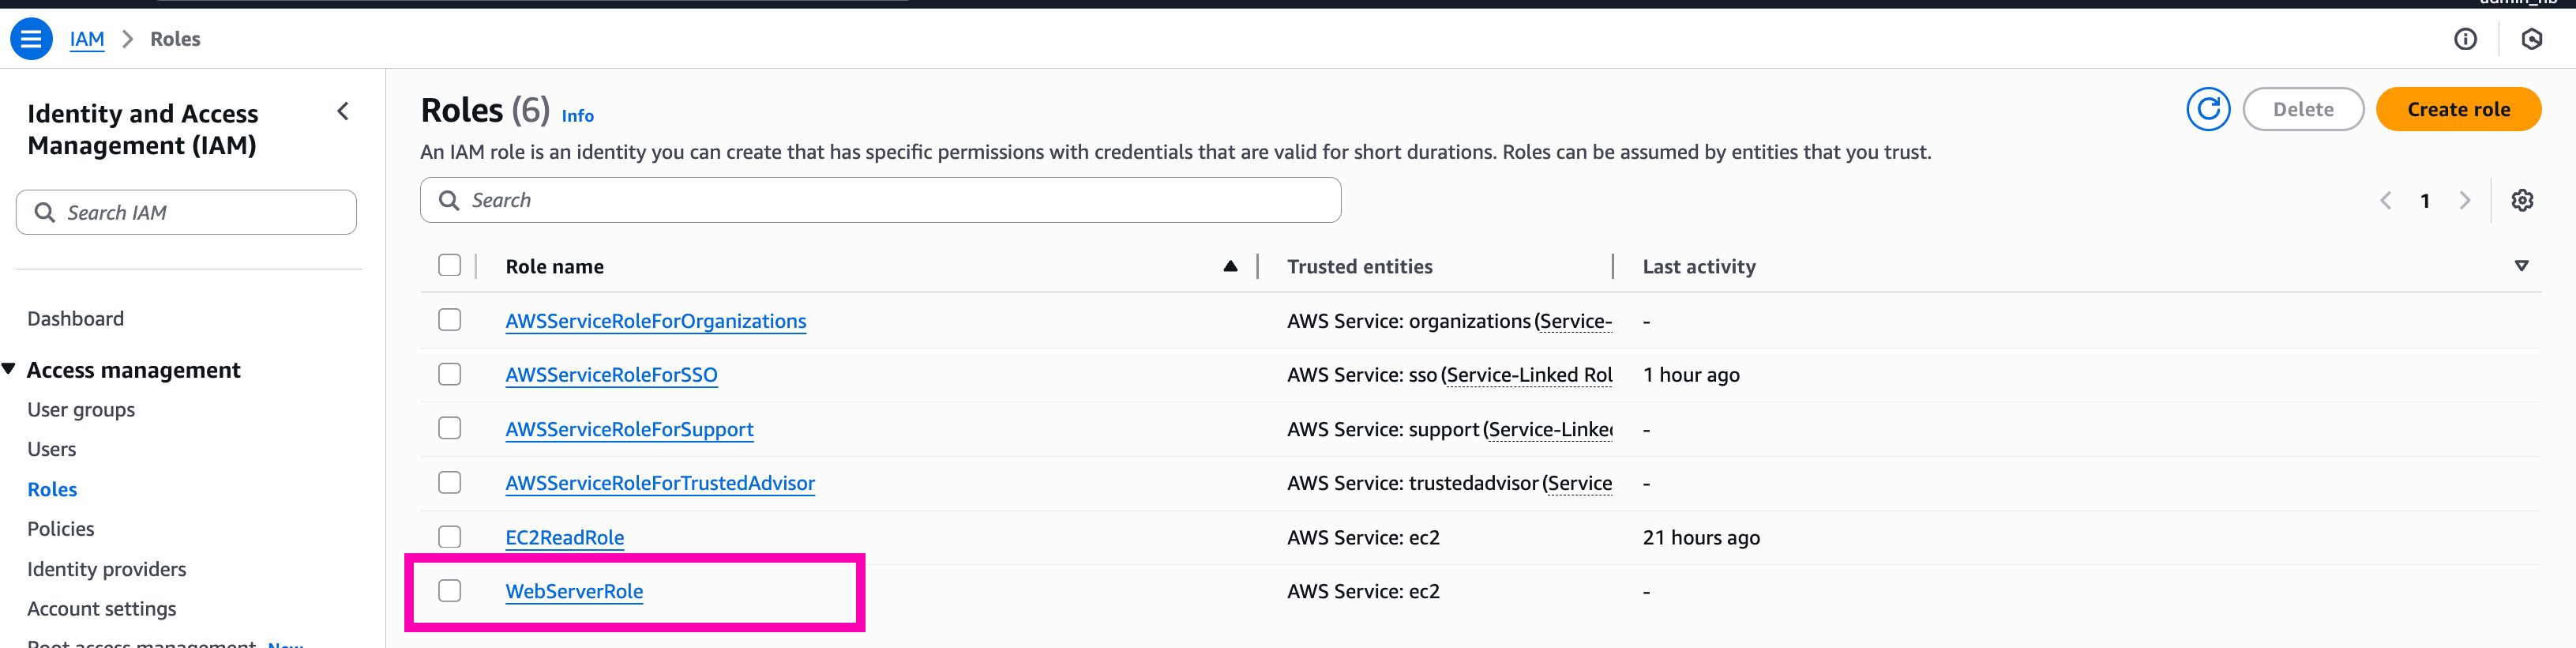Click the hexagon settings icon top right
Image resolution: width=2576 pixels, height=648 pixels.
coord(2531,39)
